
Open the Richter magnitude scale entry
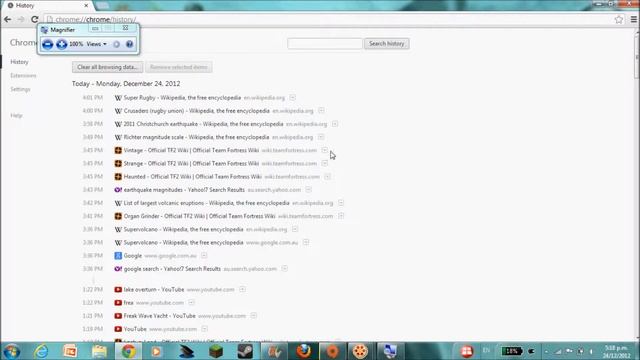tap(196, 138)
